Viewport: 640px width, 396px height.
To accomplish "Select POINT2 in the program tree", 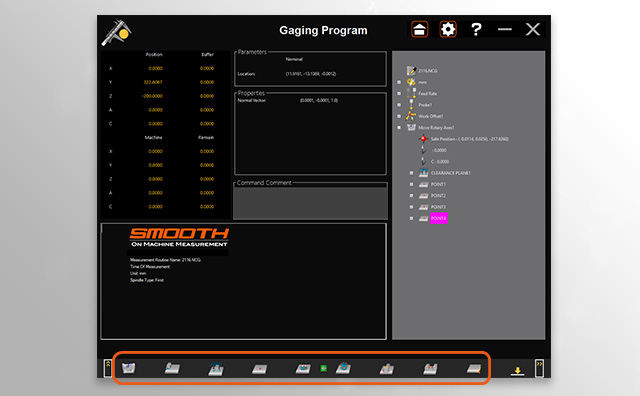I will click(x=438, y=196).
